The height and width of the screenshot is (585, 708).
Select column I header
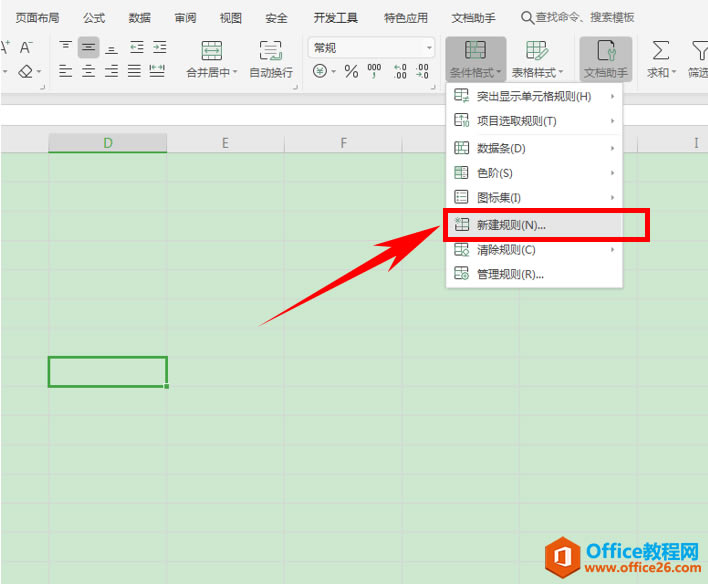tap(673, 143)
